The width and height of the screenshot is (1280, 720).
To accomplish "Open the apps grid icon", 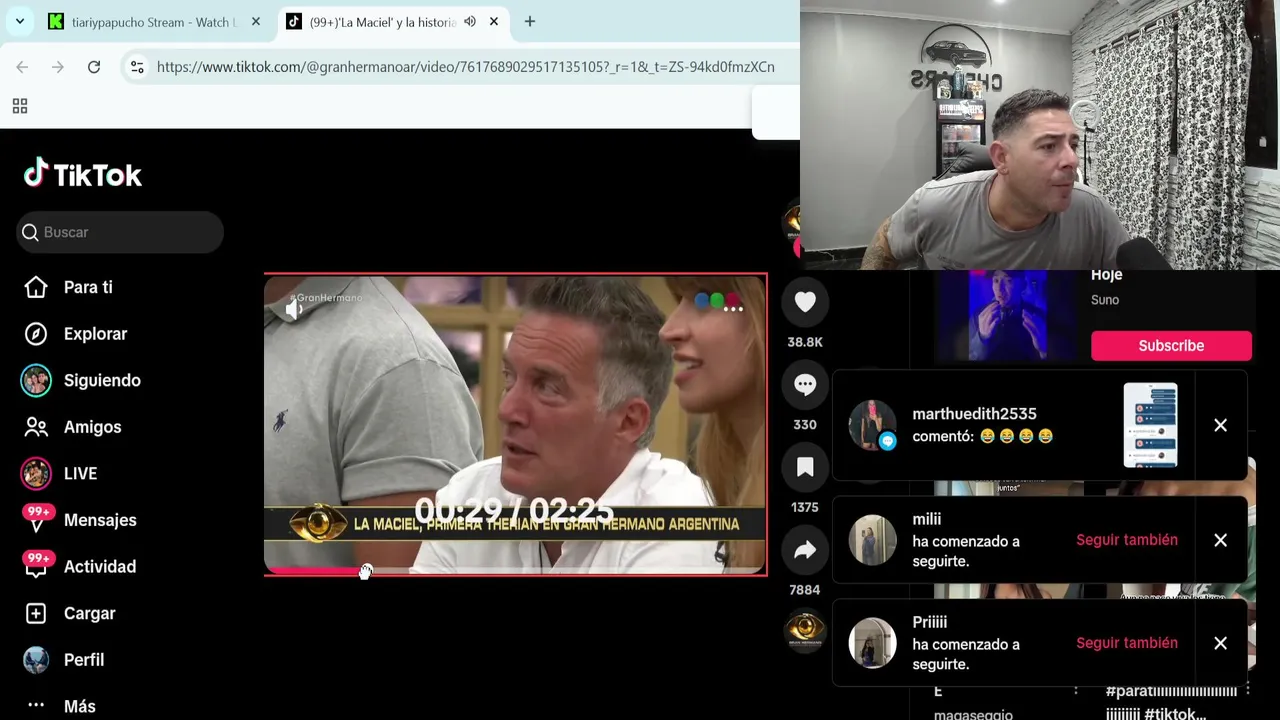I will click(20, 106).
